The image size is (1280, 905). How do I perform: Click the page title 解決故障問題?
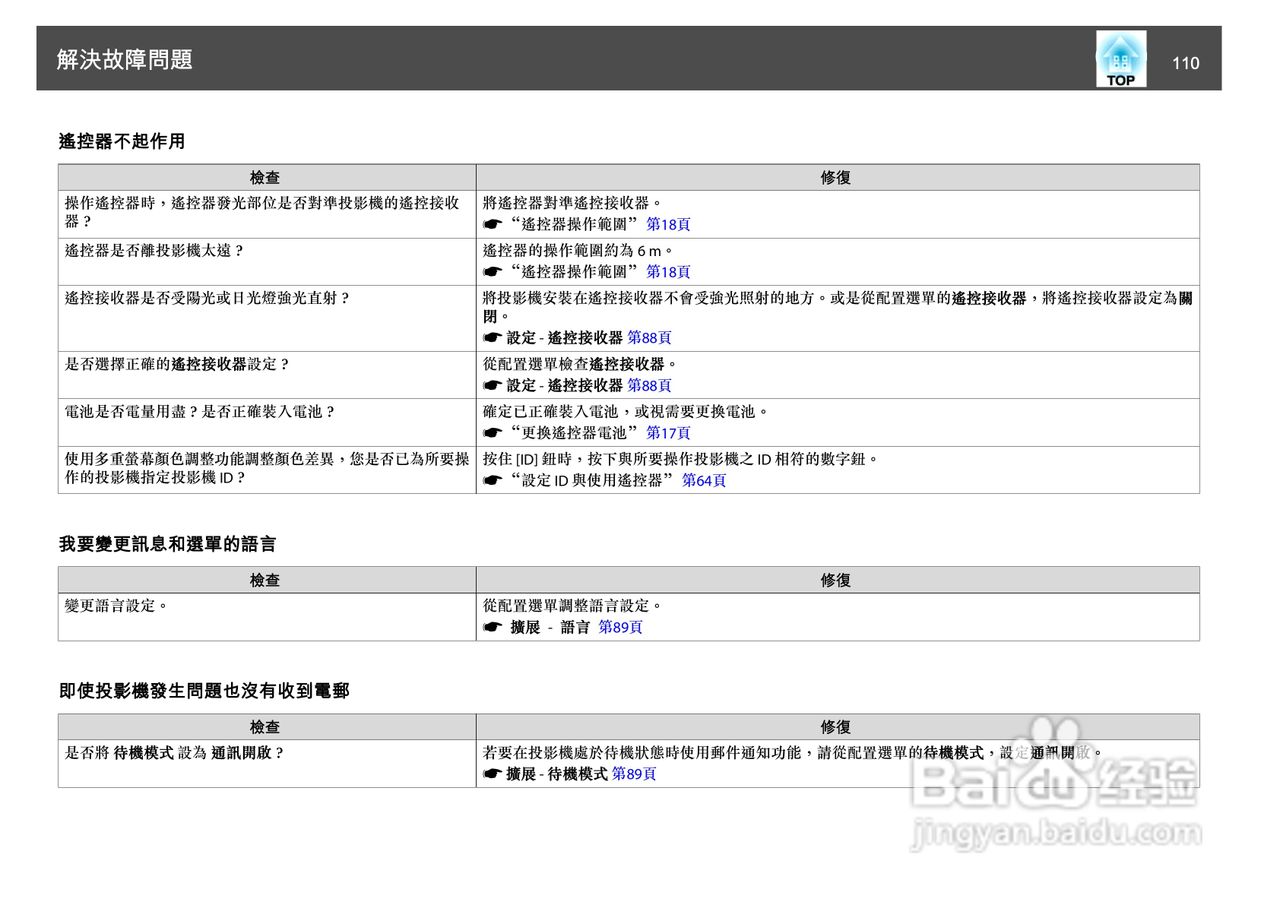pyautogui.click(x=125, y=60)
